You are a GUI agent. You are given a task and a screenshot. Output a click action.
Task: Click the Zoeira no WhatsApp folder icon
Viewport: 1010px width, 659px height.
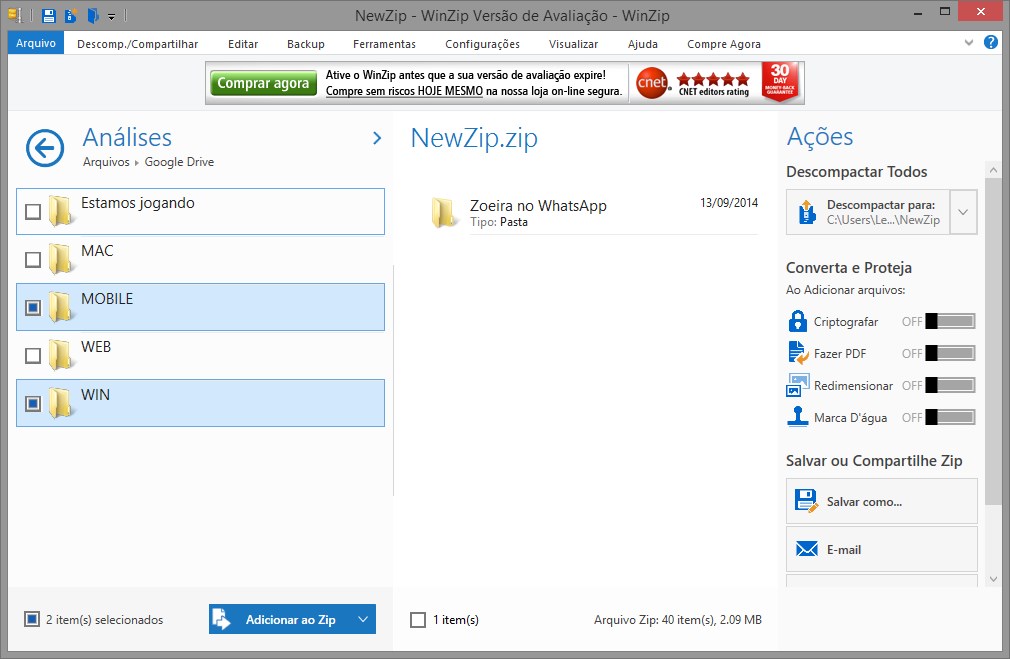(444, 213)
